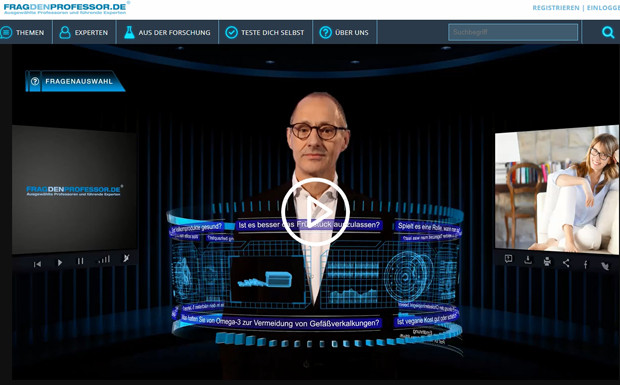Open the Aus der Forschung section
The width and height of the screenshot is (620, 385).
[x=167, y=32]
